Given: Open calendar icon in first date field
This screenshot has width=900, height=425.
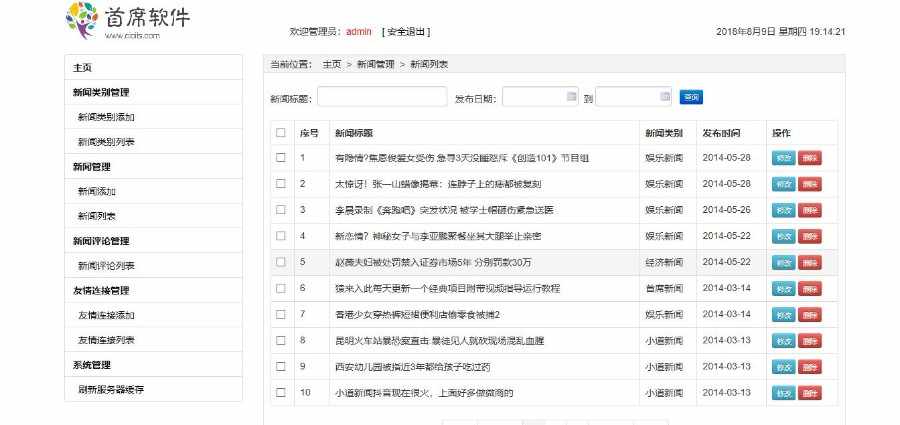Looking at the screenshot, I should click(571, 96).
